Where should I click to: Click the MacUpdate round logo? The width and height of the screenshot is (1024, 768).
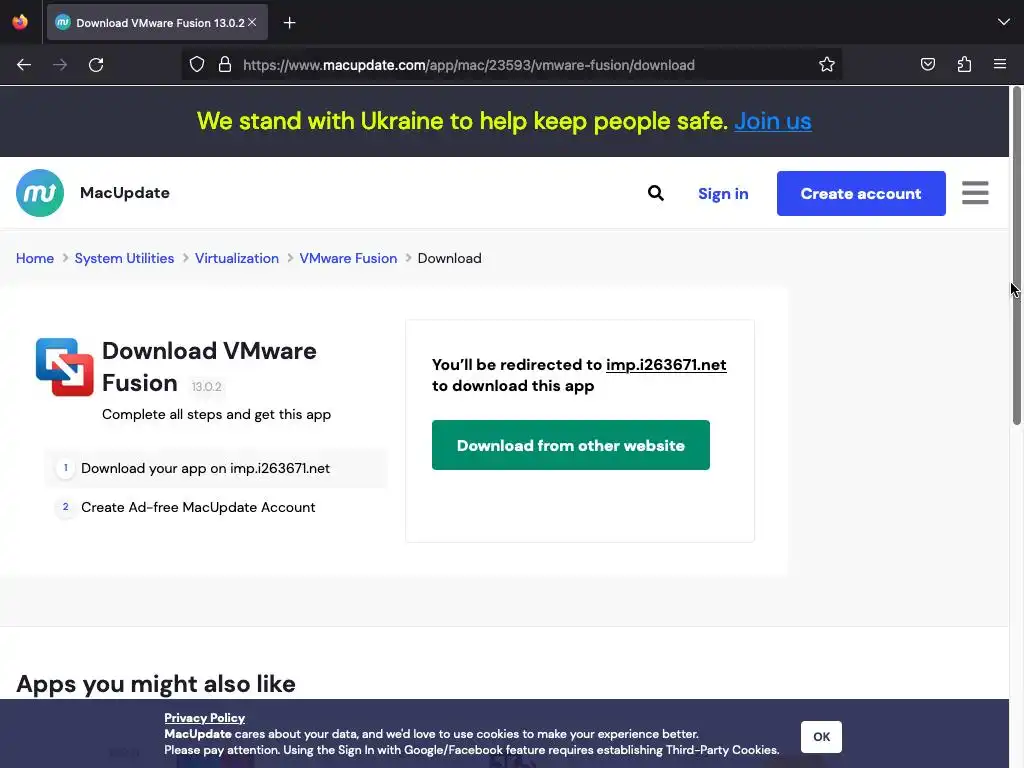[40, 193]
